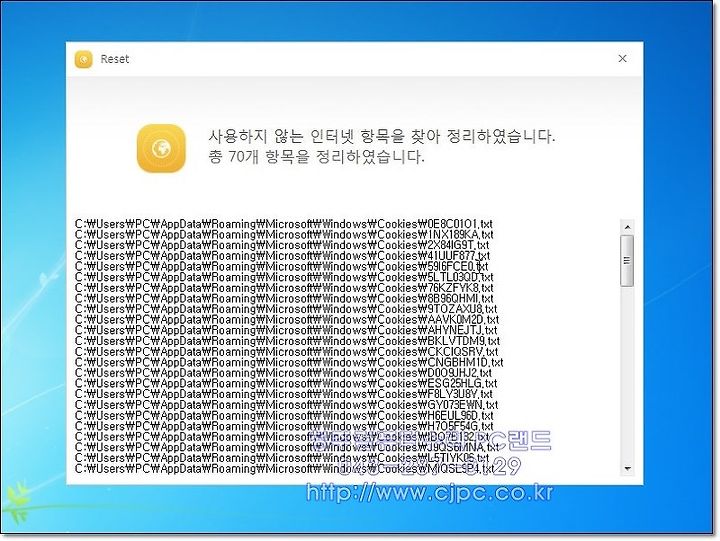Select the Cookies\41UUF877.txt row
This screenshot has height=541, width=720.
[282, 256]
